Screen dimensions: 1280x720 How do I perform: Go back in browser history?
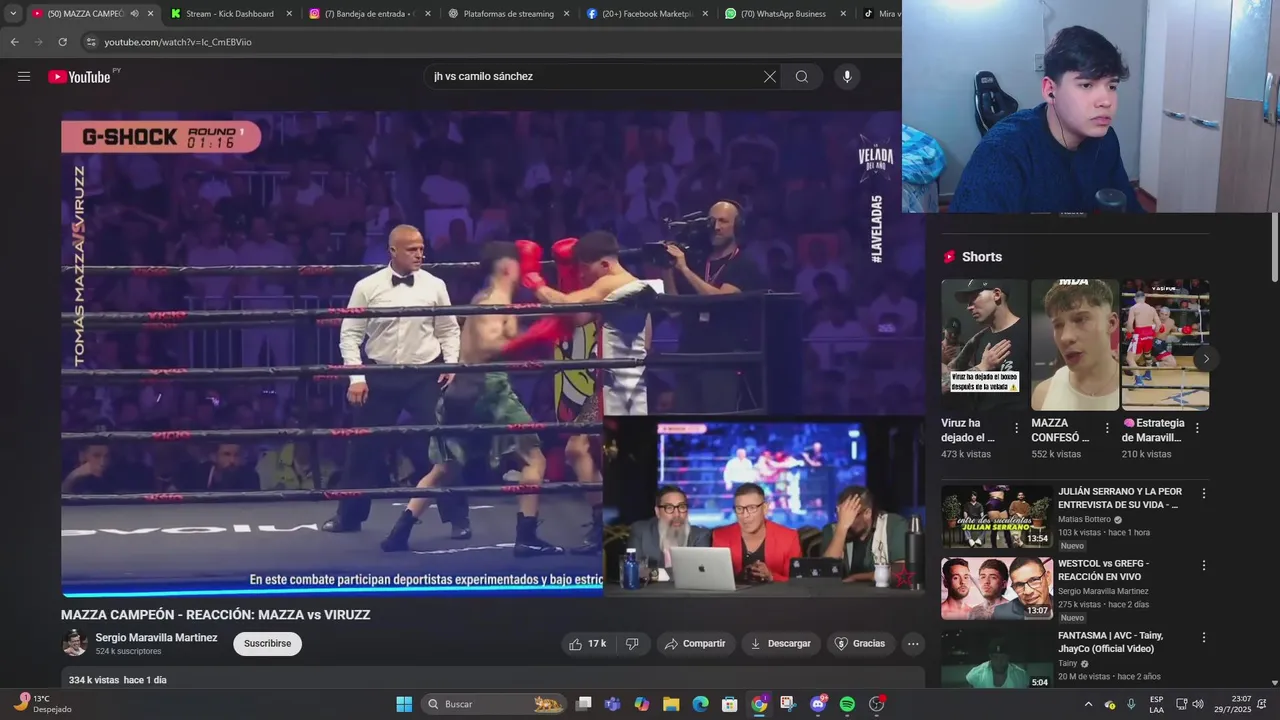click(14, 42)
